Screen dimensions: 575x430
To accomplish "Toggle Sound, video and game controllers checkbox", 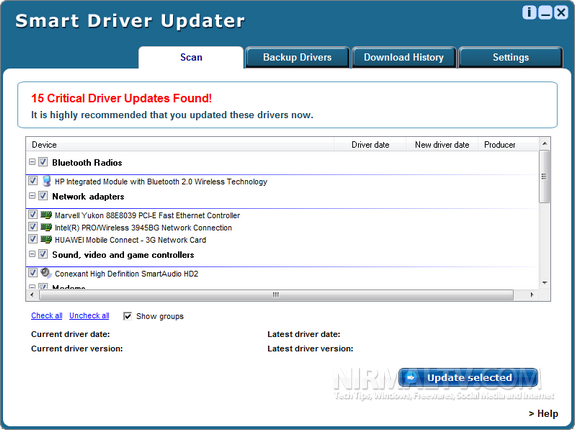I will coord(43,254).
